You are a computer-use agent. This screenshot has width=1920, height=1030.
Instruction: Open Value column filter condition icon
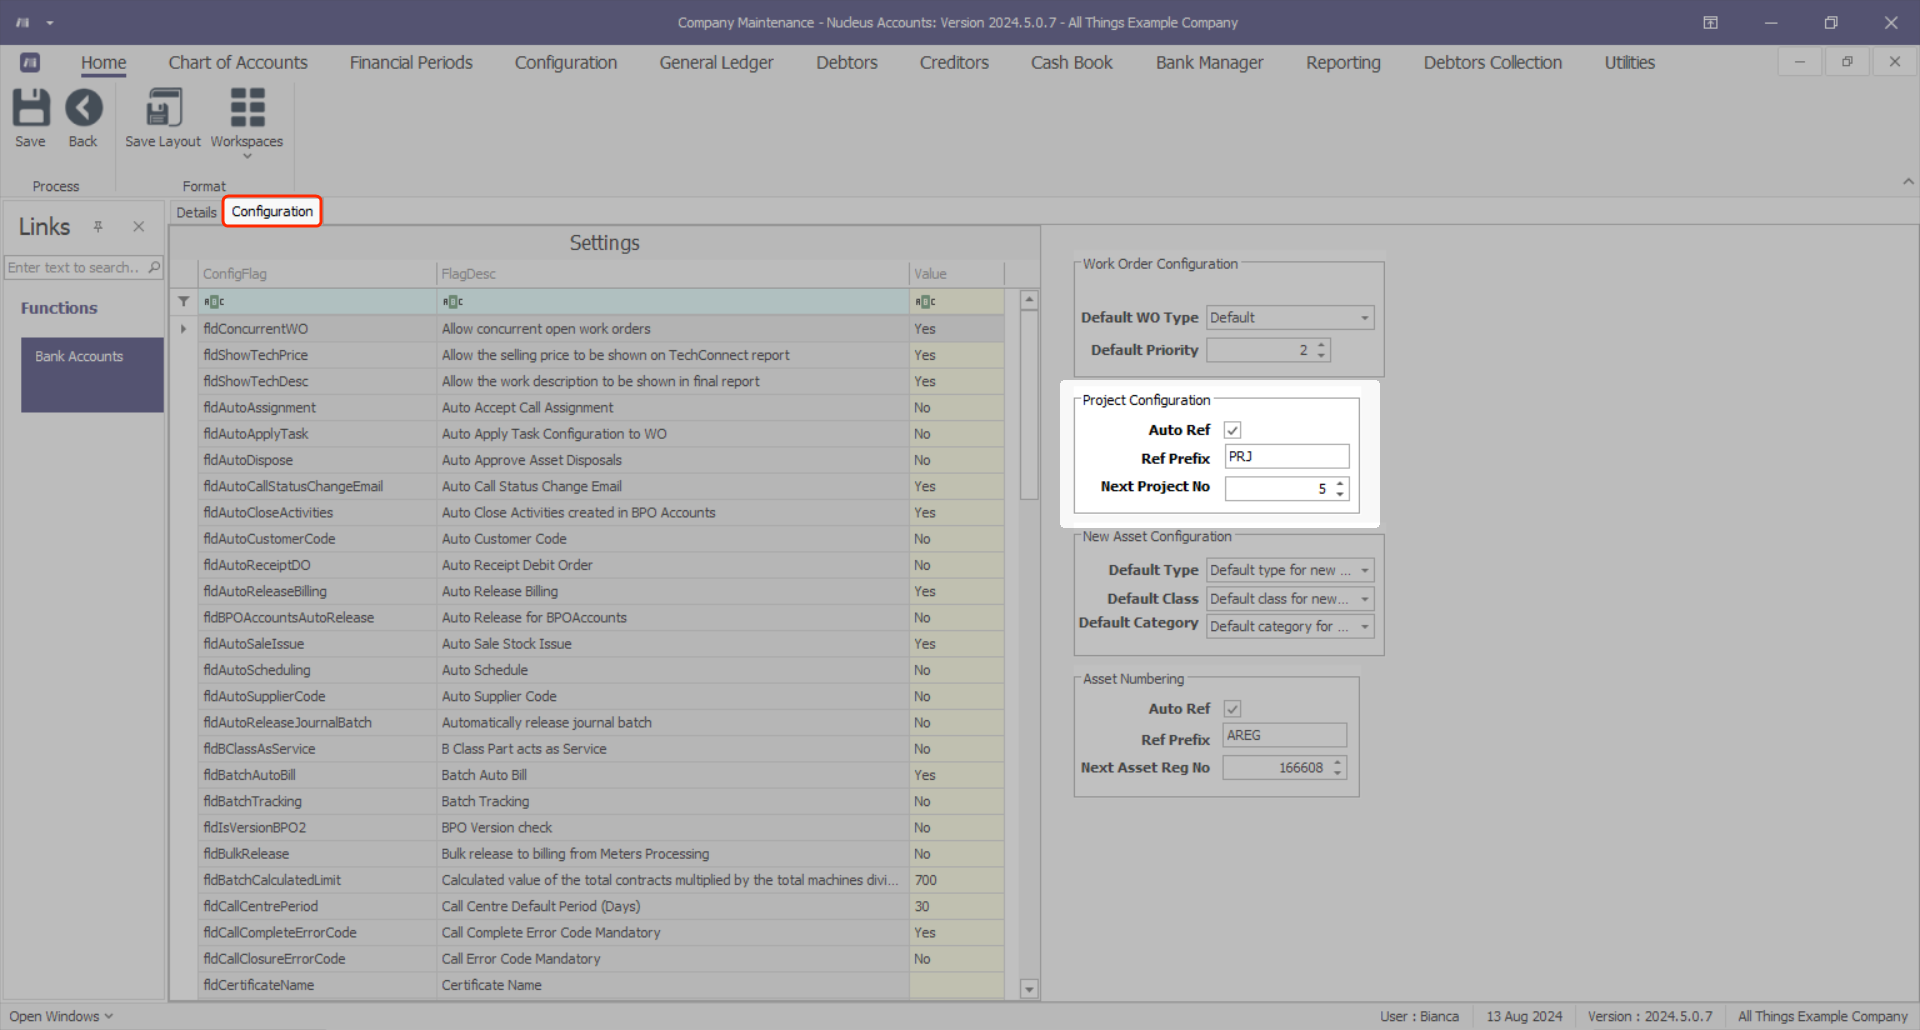point(925,302)
